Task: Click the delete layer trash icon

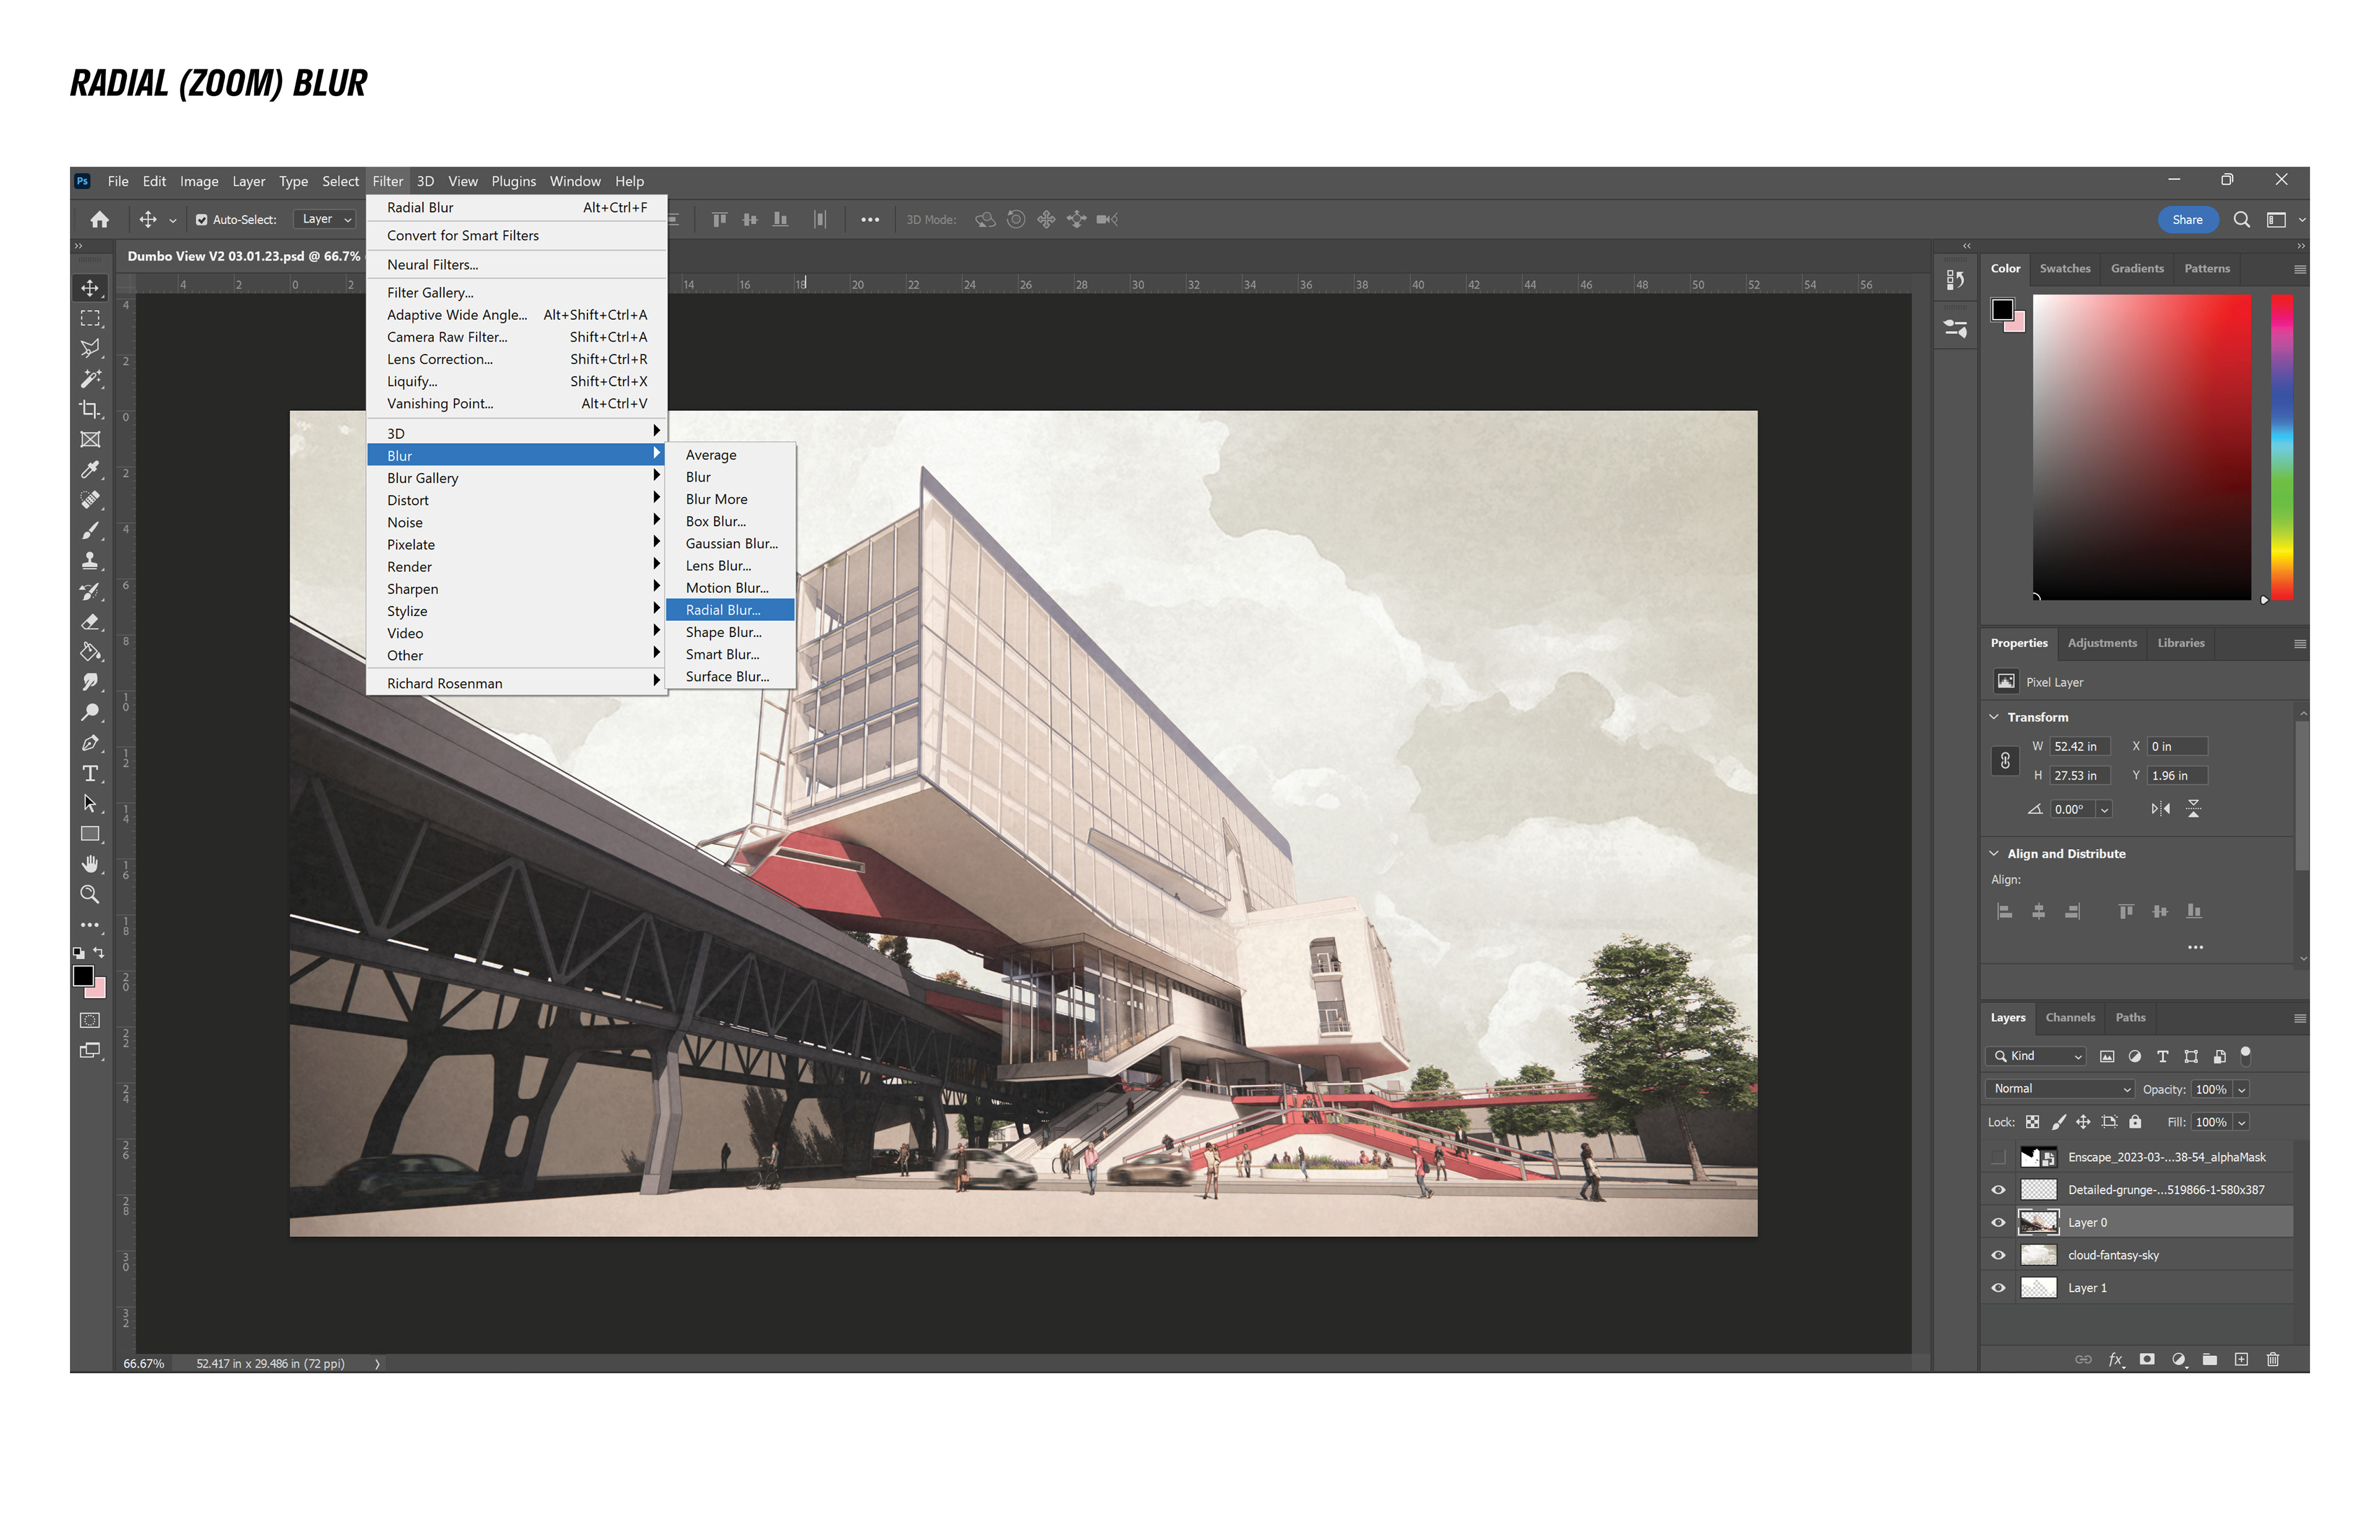Action: 2272,1359
